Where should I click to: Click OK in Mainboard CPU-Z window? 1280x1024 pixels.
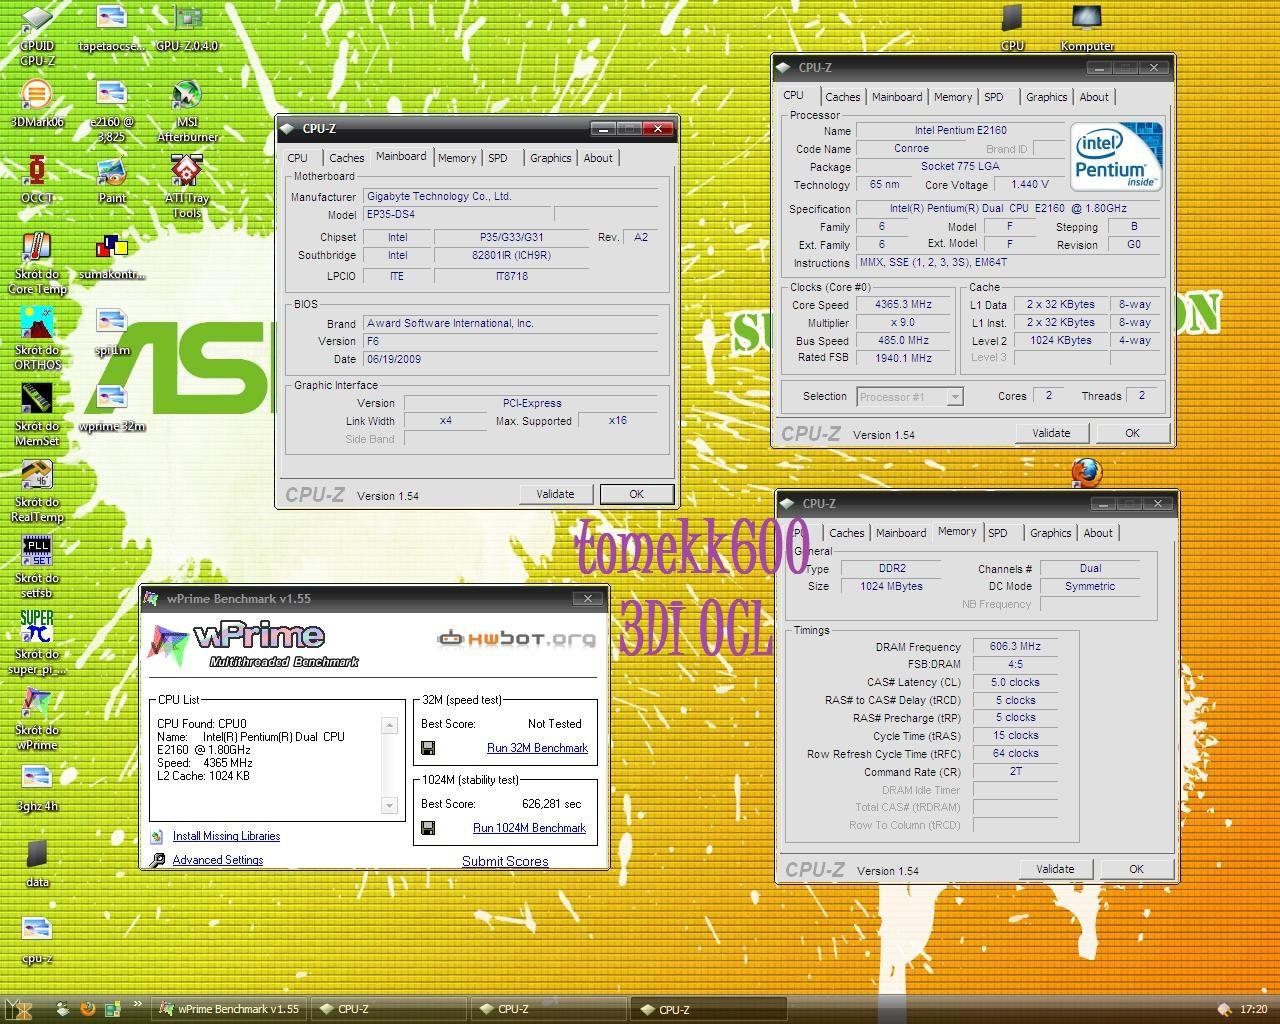tap(637, 494)
